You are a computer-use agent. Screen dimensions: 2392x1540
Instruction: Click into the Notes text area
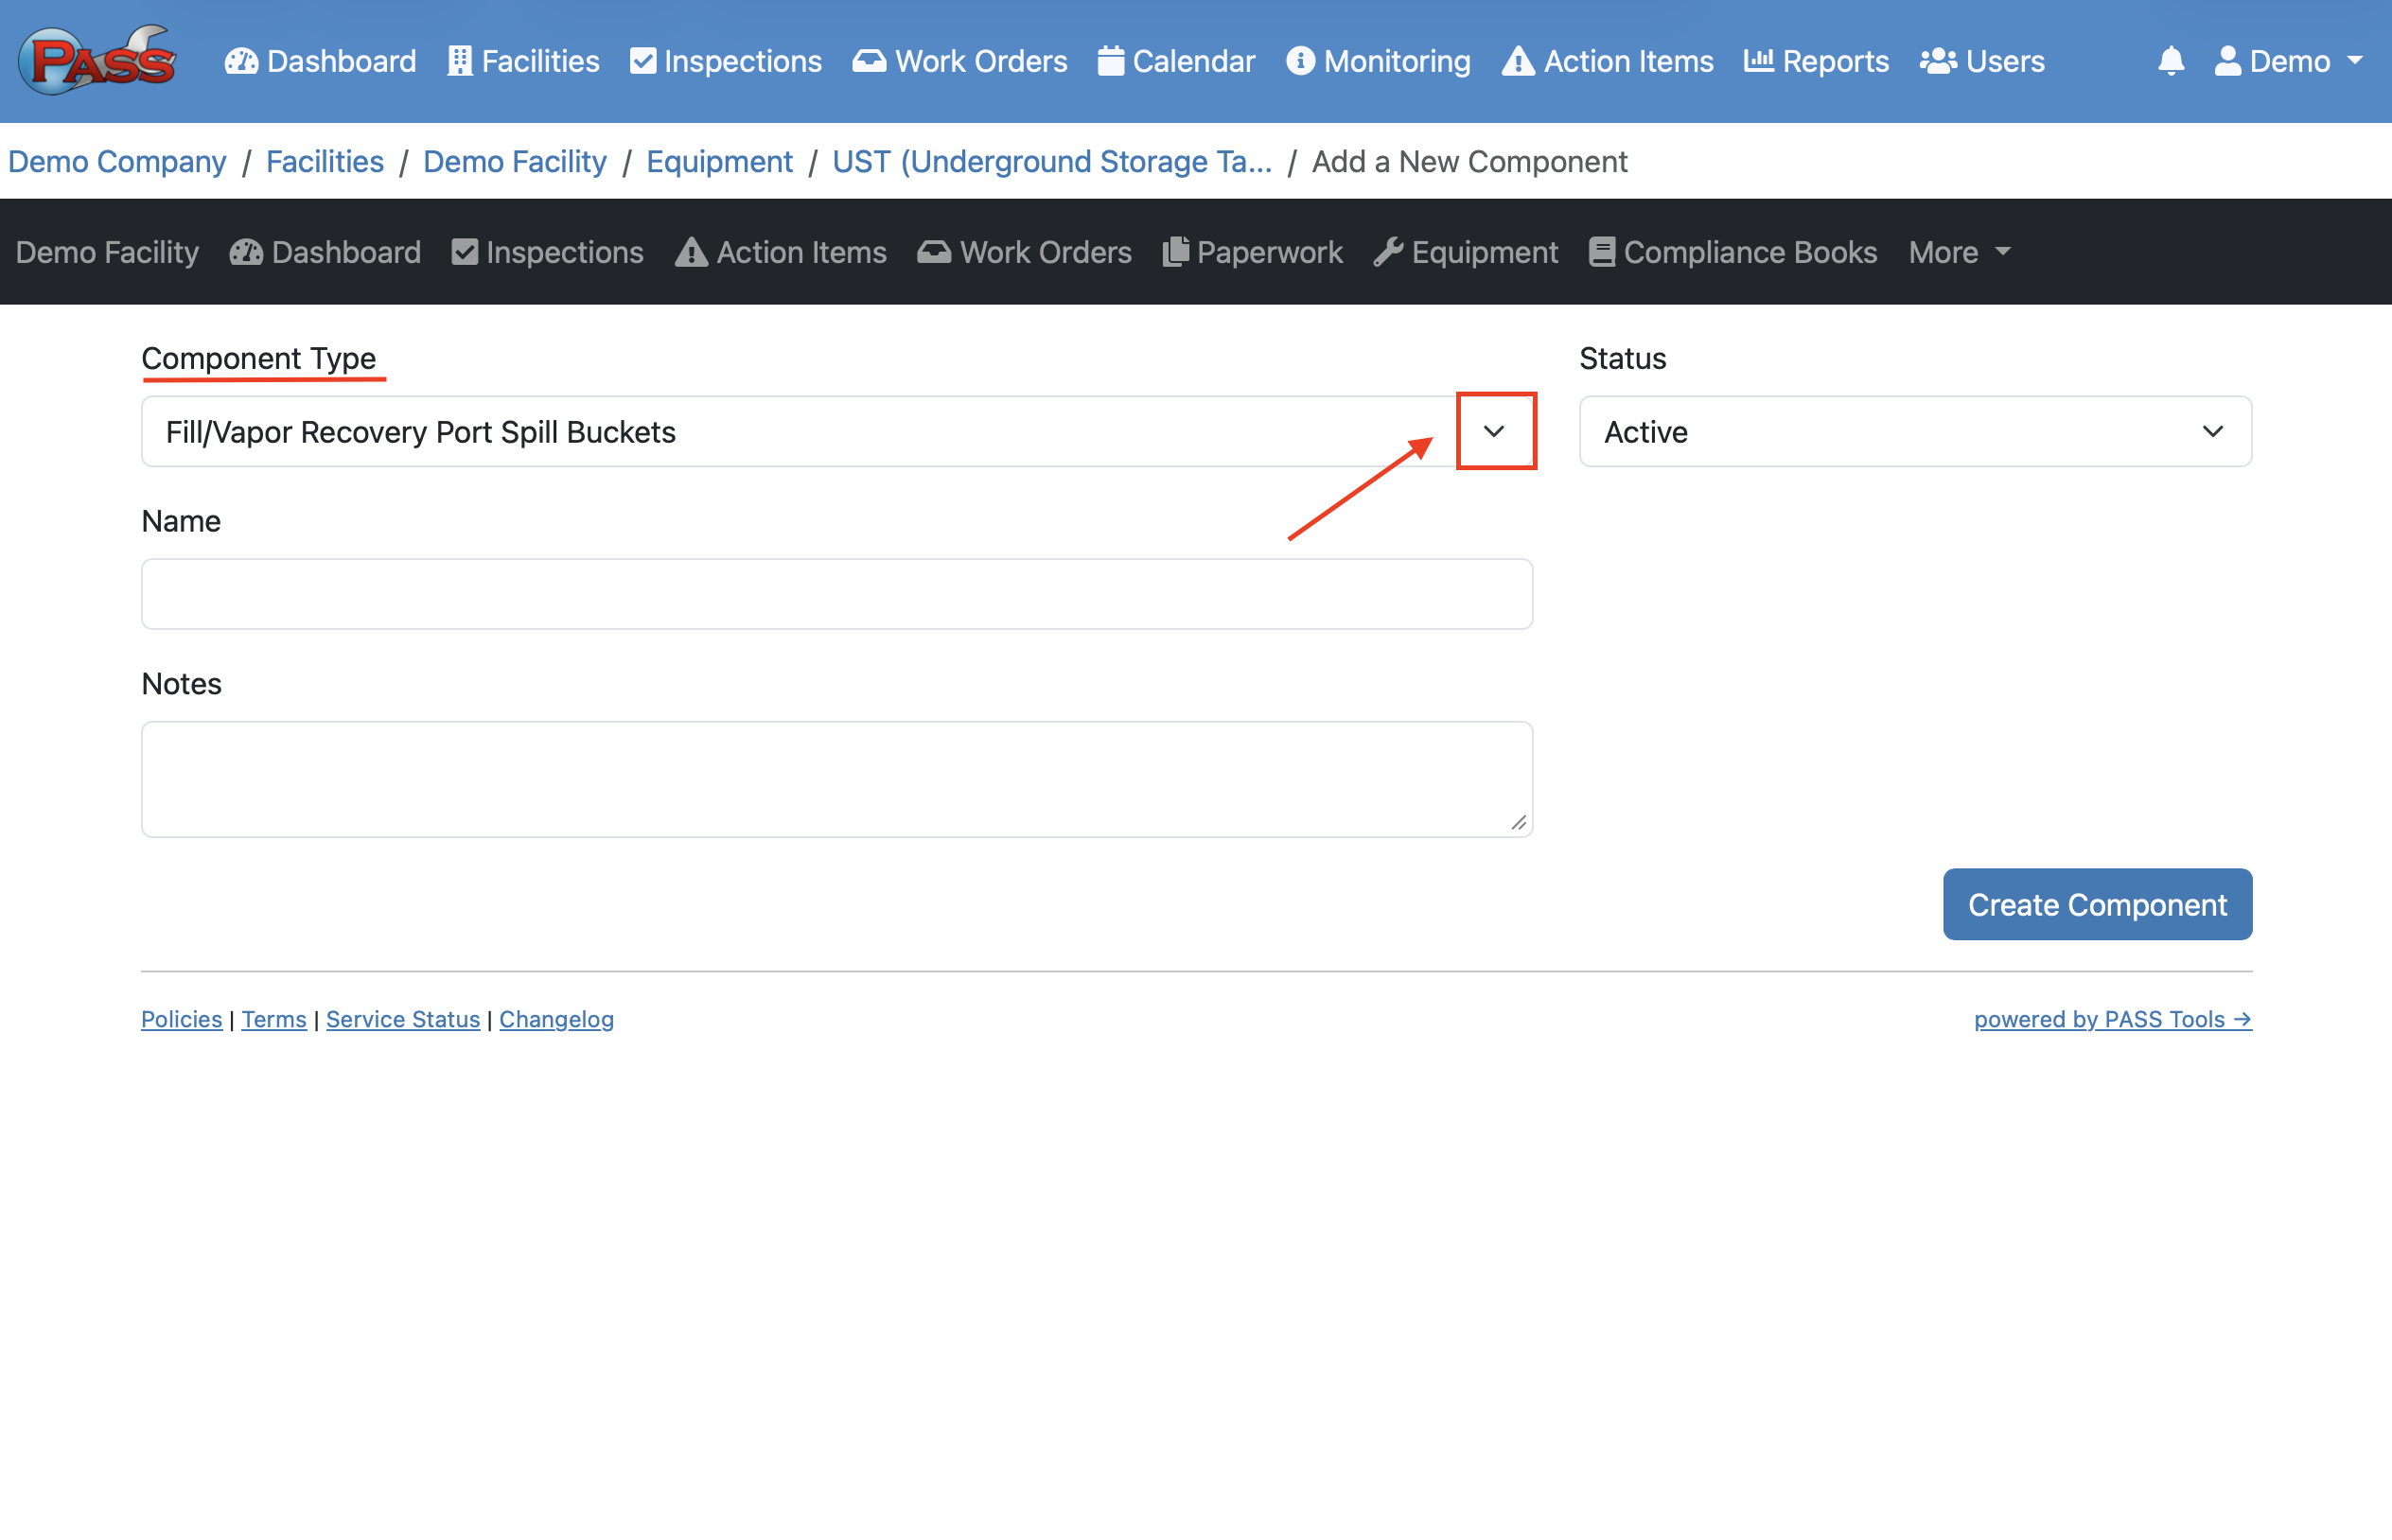coord(836,778)
